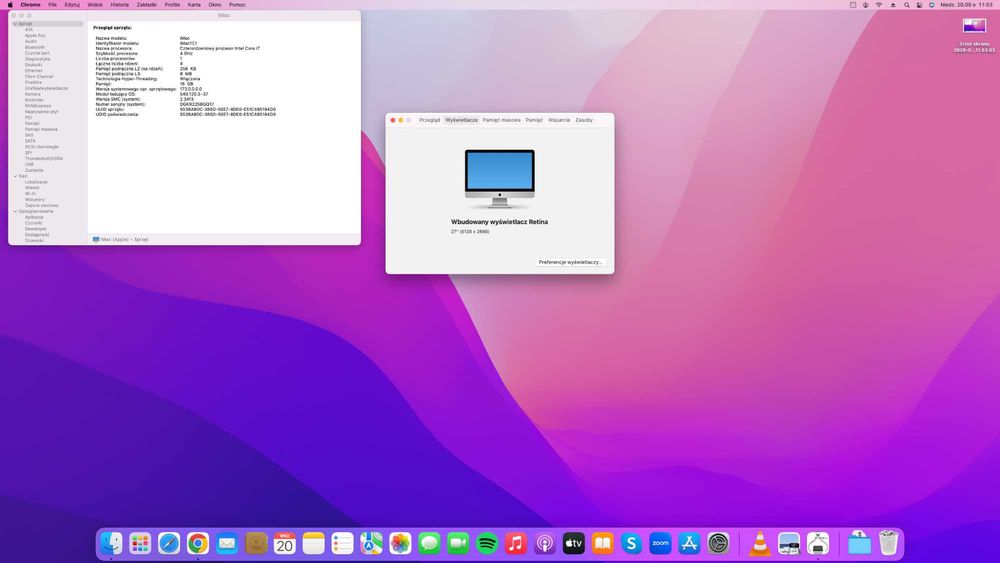Open the Books app in Dock
Viewport: 1000px width, 563px height.
(x=603, y=543)
